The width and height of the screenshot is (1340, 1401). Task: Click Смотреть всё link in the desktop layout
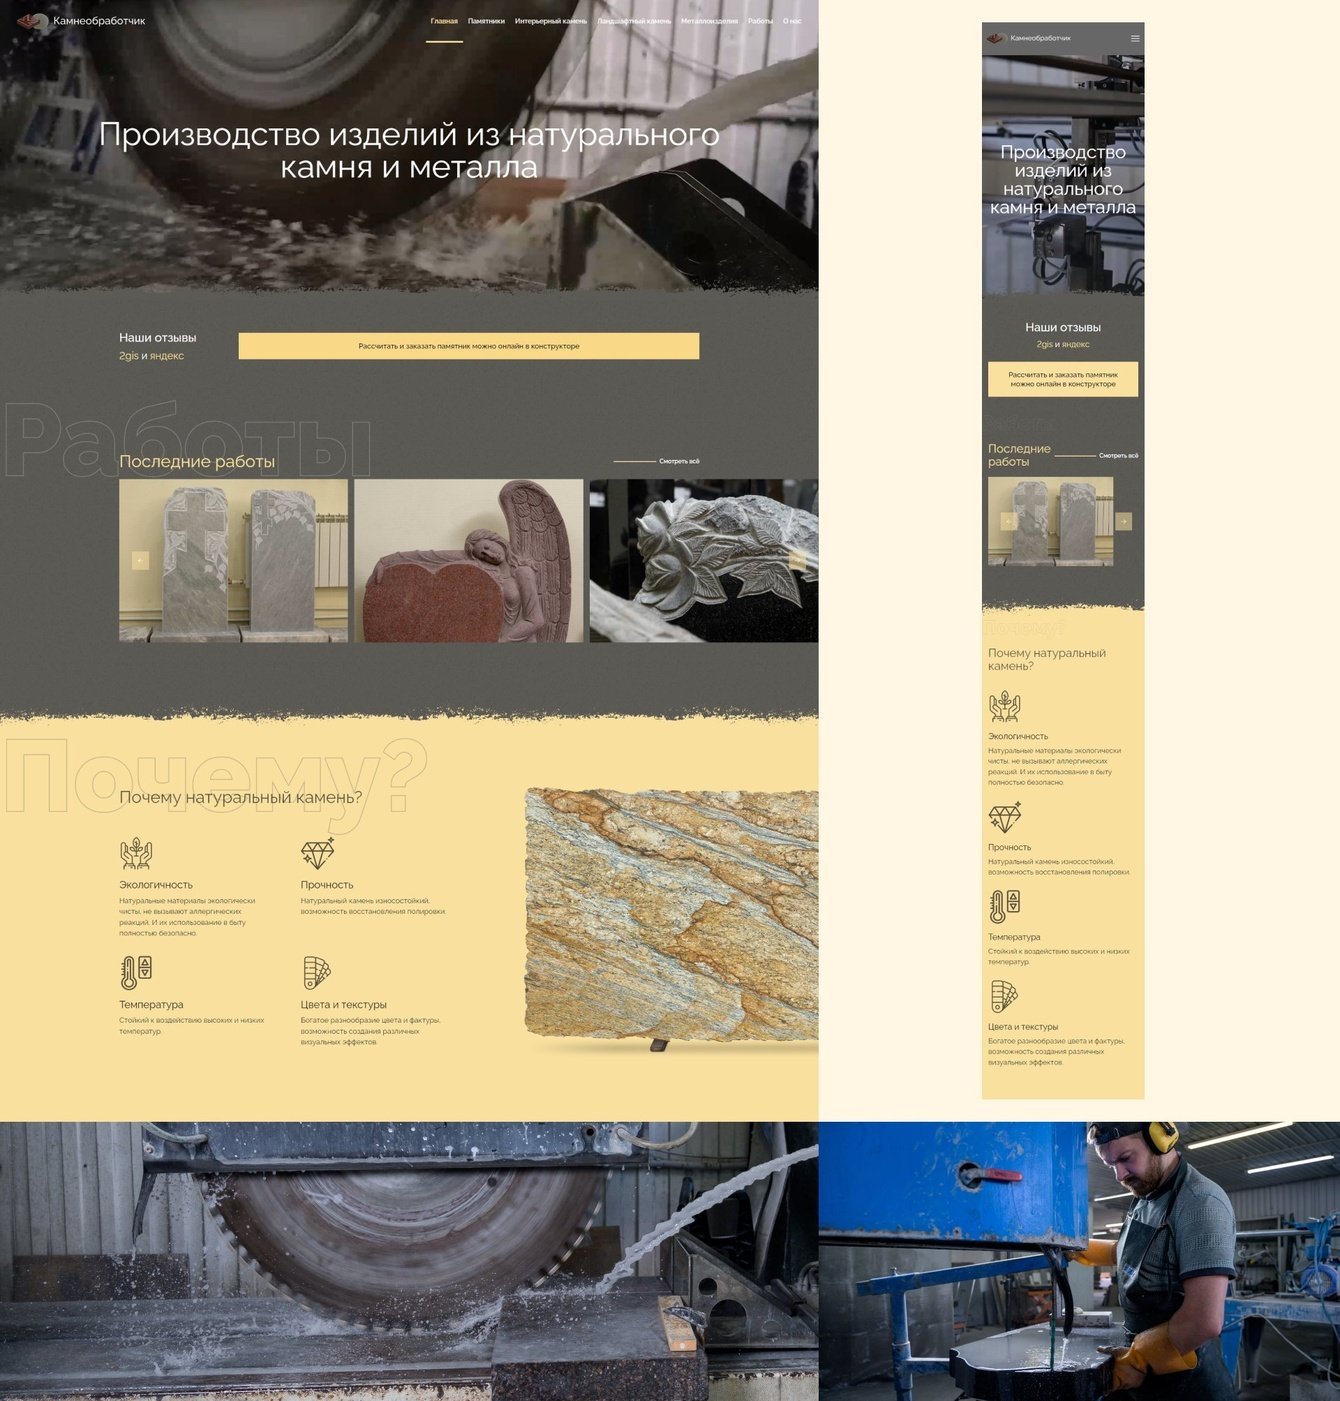(679, 461)
